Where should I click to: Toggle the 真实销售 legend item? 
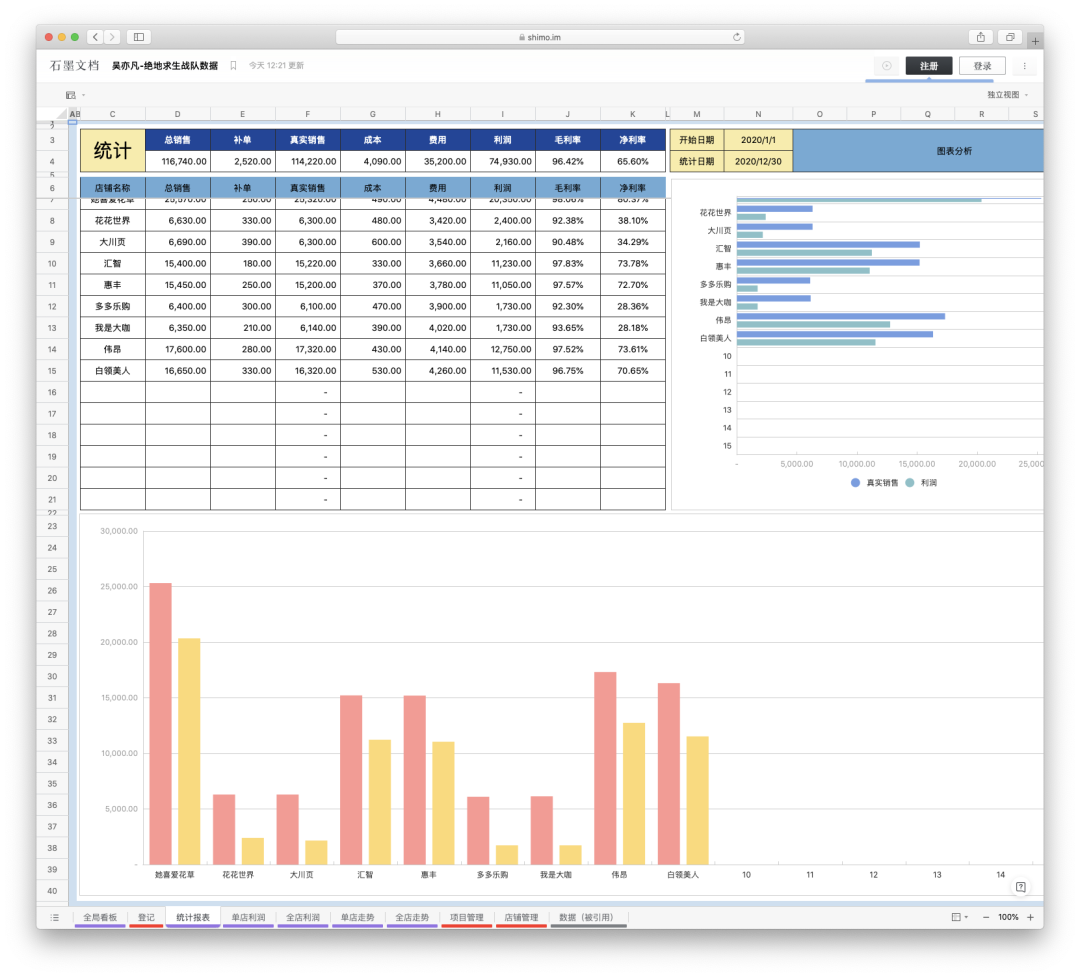point(875,482)
